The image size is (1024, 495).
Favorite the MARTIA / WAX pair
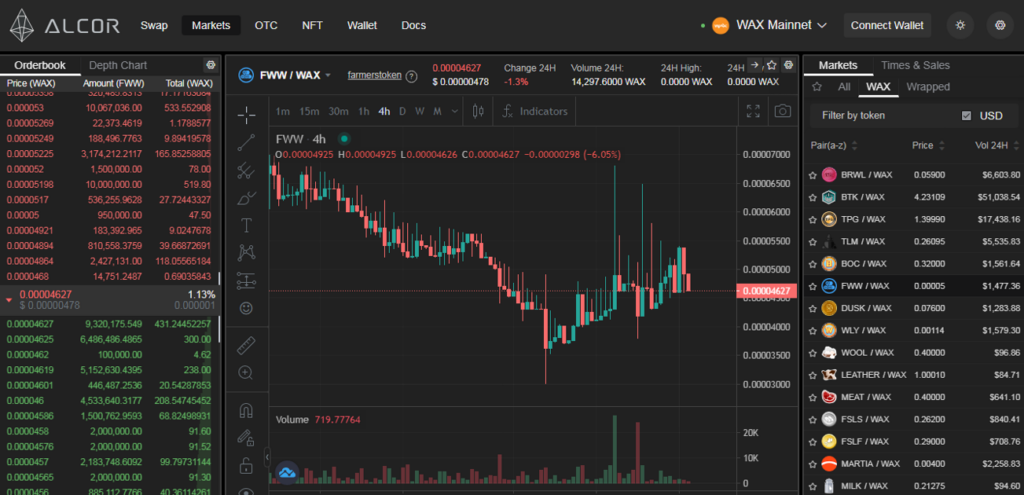click(812, 464)
